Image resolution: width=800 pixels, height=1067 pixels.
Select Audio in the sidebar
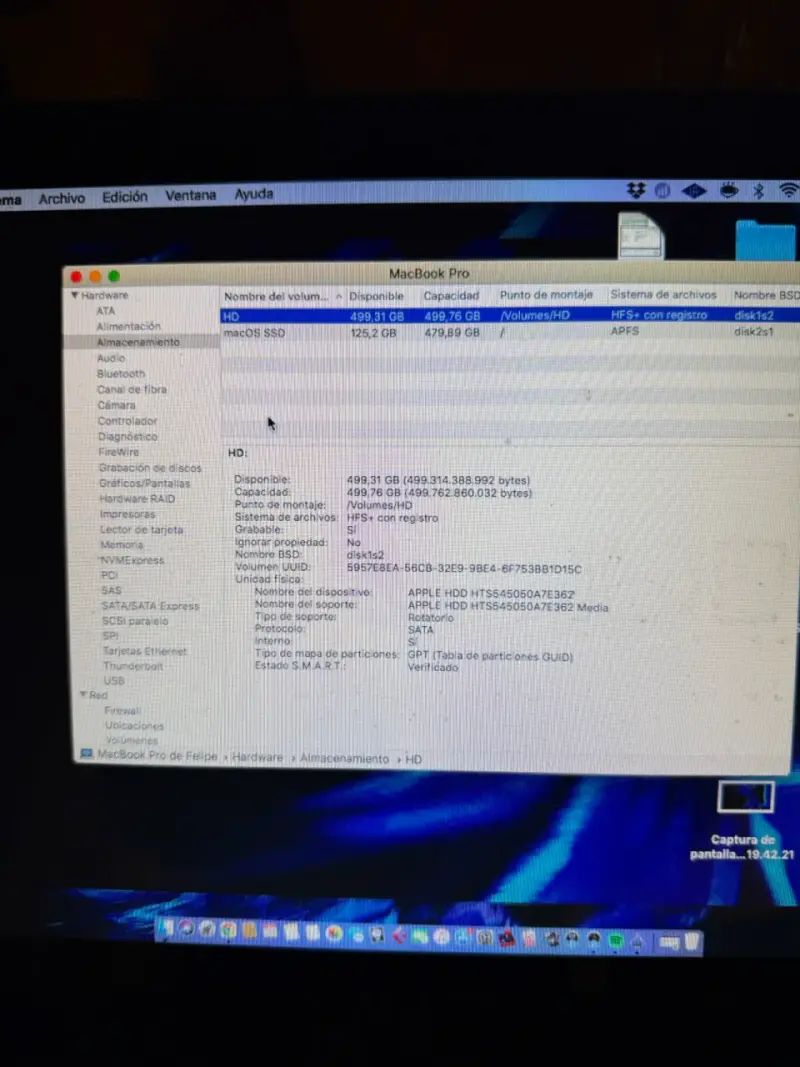(111, 358)
